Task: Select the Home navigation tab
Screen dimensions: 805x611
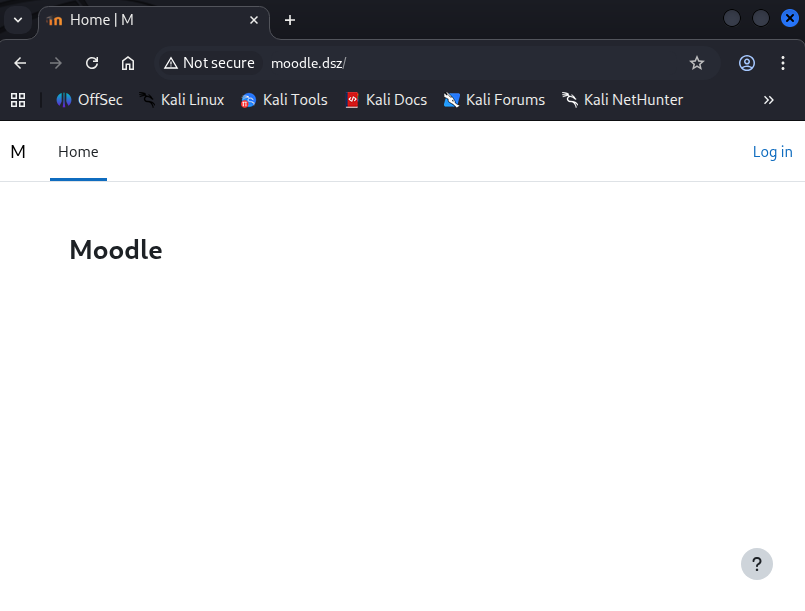Action: [x=78, y=152]
